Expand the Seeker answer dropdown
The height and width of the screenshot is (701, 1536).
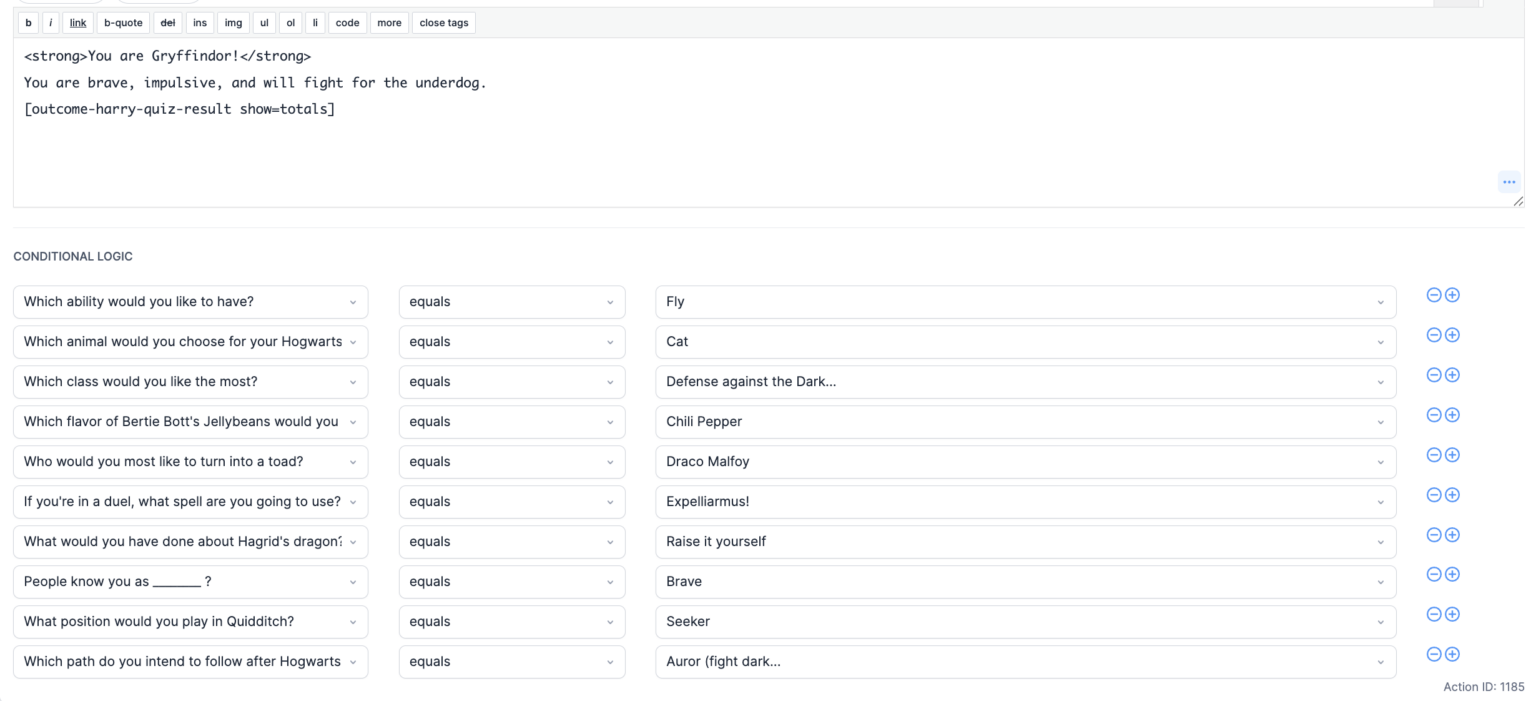click(1026, 622)
